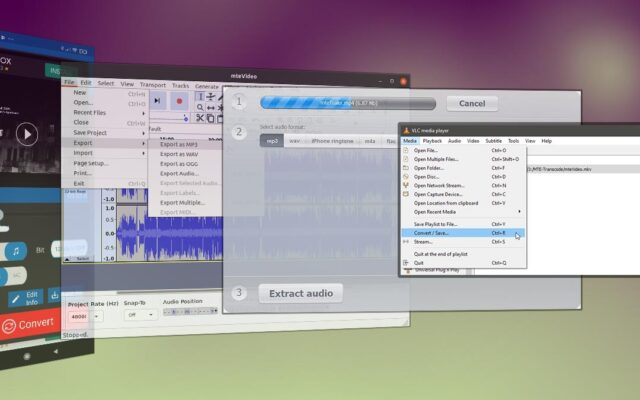Open the Audacity File menu
The height and width of the screenshot is (400, 640).
coord(69,82)
